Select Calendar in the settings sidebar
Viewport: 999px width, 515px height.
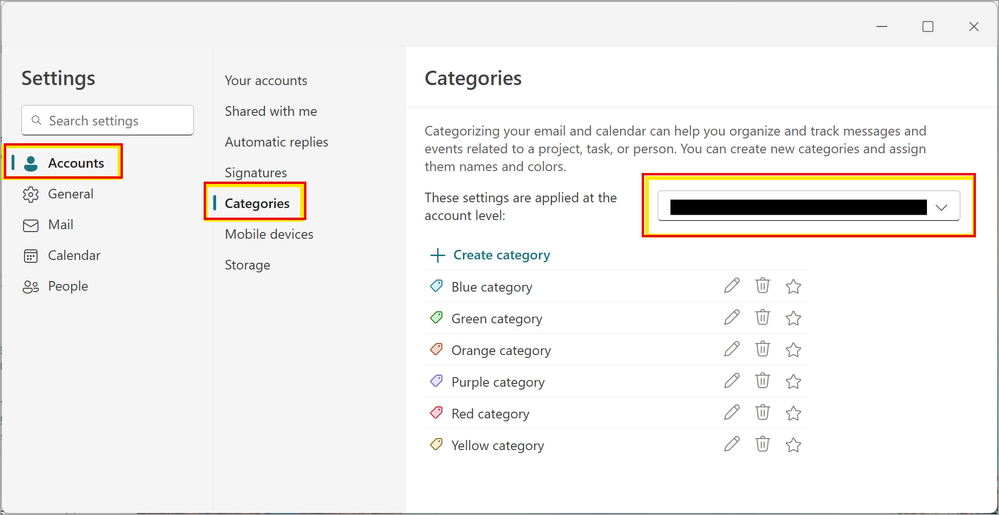pyautogui.click(x=73, y=255)
